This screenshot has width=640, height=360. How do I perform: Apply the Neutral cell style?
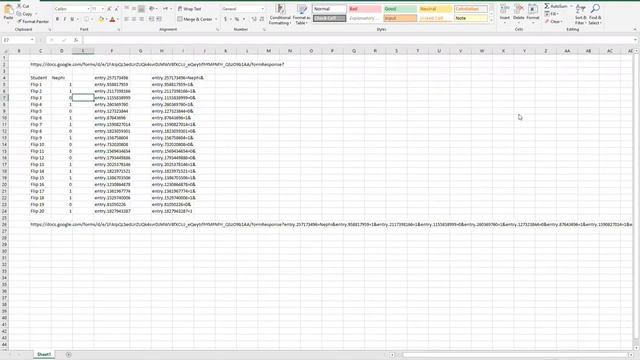(436, 9)
